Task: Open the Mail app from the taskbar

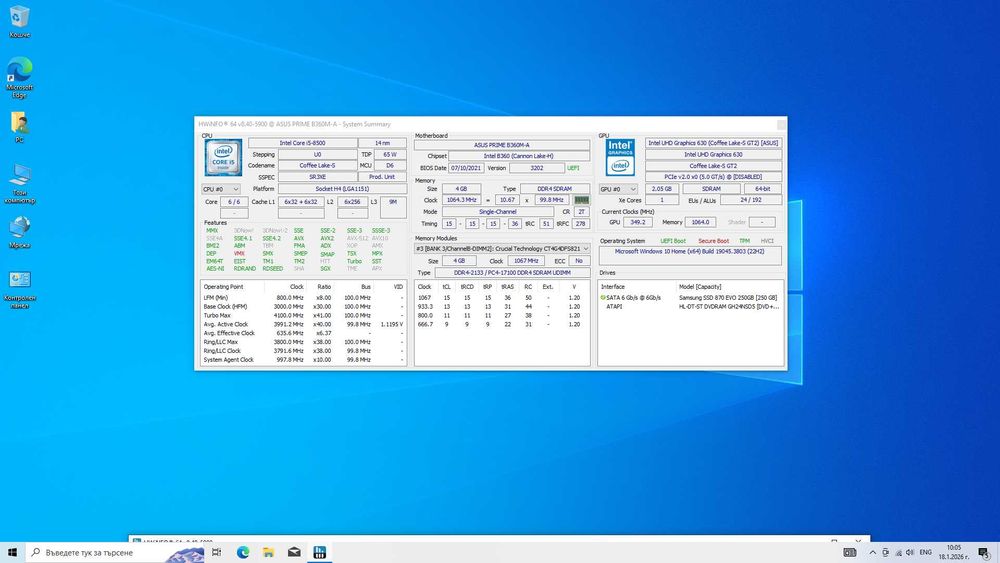Action: click(294, 552)
